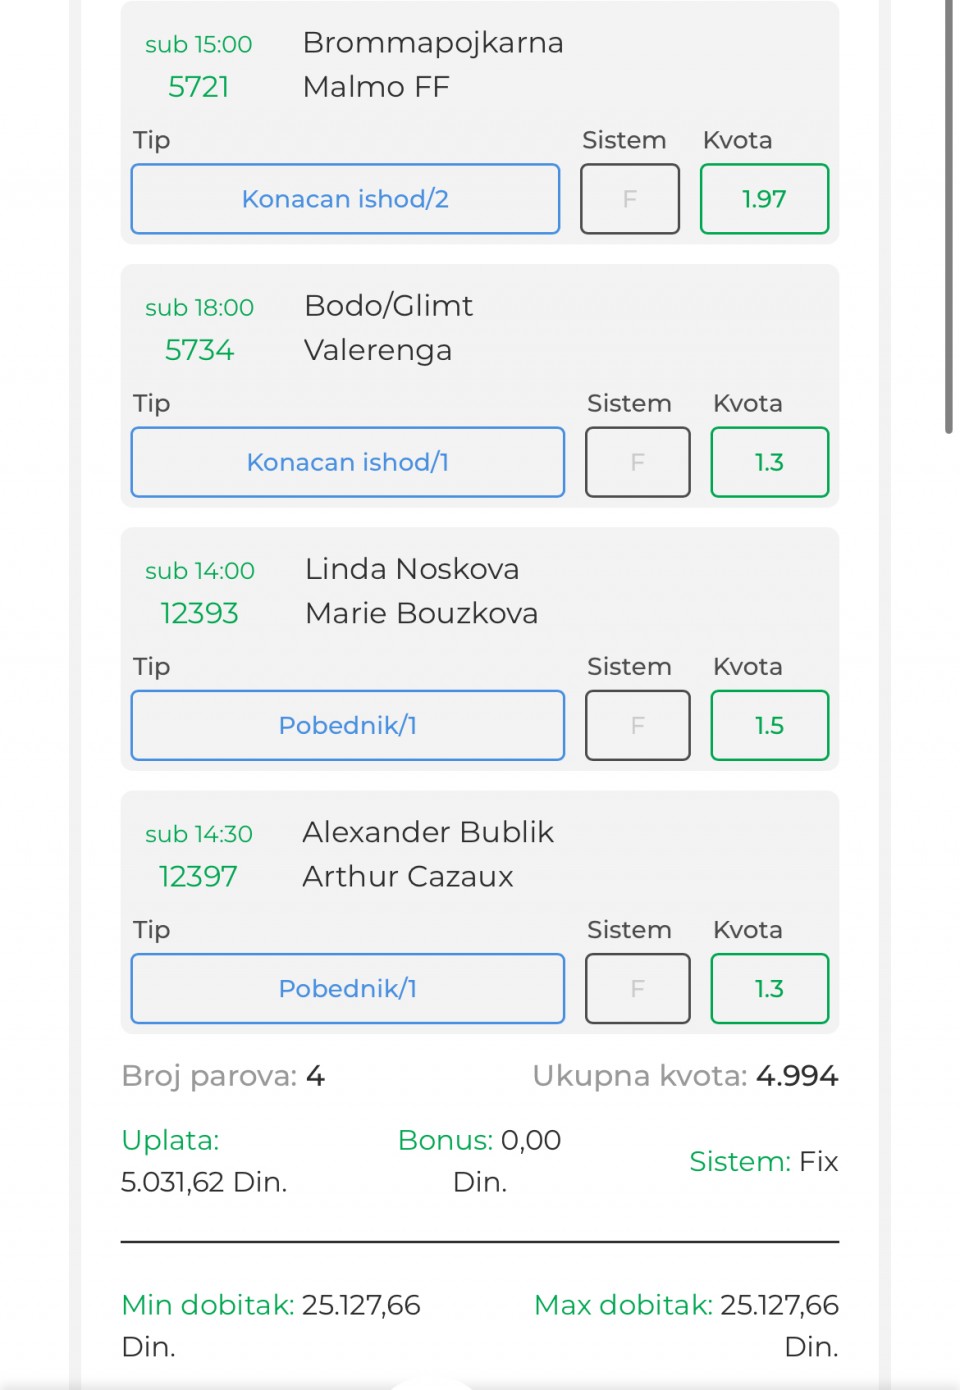Viewport: 960px width, 1390px height.
Task: Toggle Sistem F box for Bodo/Glimt match
Action: pos(638,462)
